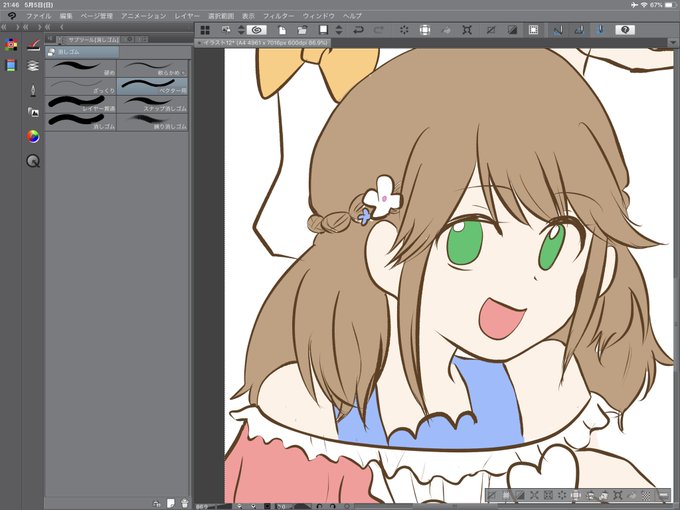The width and height of the screenshot is (680, 510).
Task: Open help with the question mark icon
Action: 625,30
